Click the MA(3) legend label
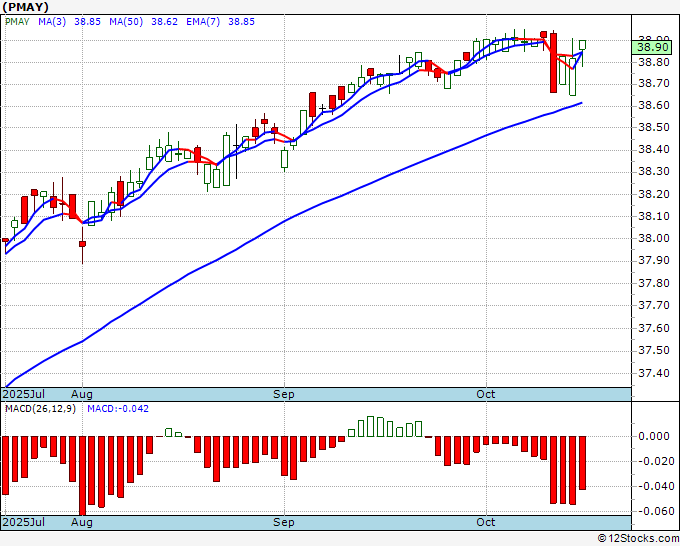Viewport: 680px width, 546px height. coord(52,22)
